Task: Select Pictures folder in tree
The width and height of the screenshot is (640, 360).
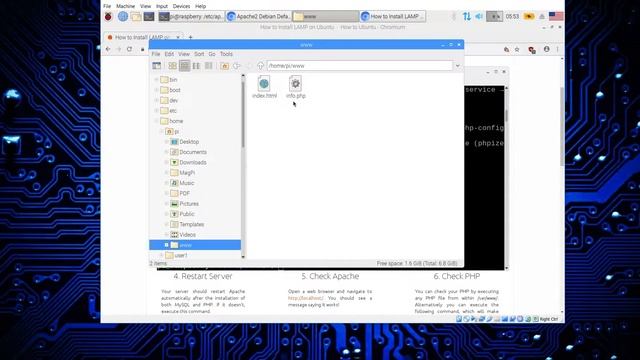Action: pyautogui.click(x=184, y=204)
